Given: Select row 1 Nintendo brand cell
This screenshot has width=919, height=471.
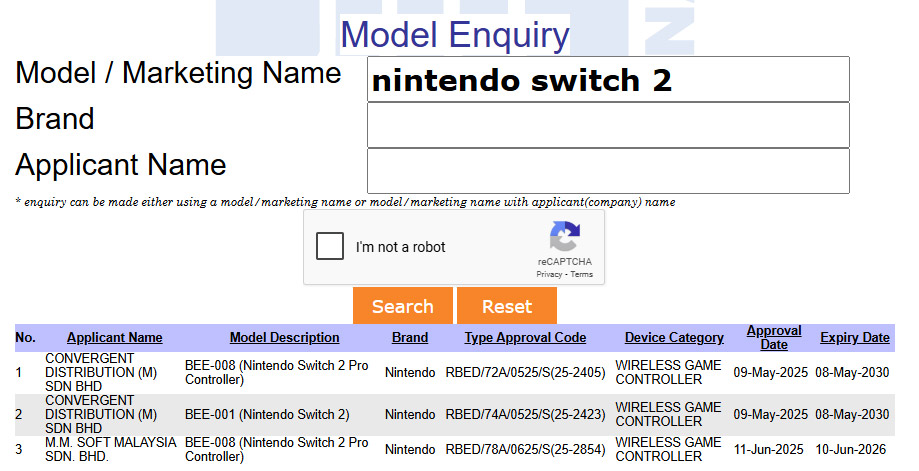Looking at the screenshot, I should [x=410, y=372].
